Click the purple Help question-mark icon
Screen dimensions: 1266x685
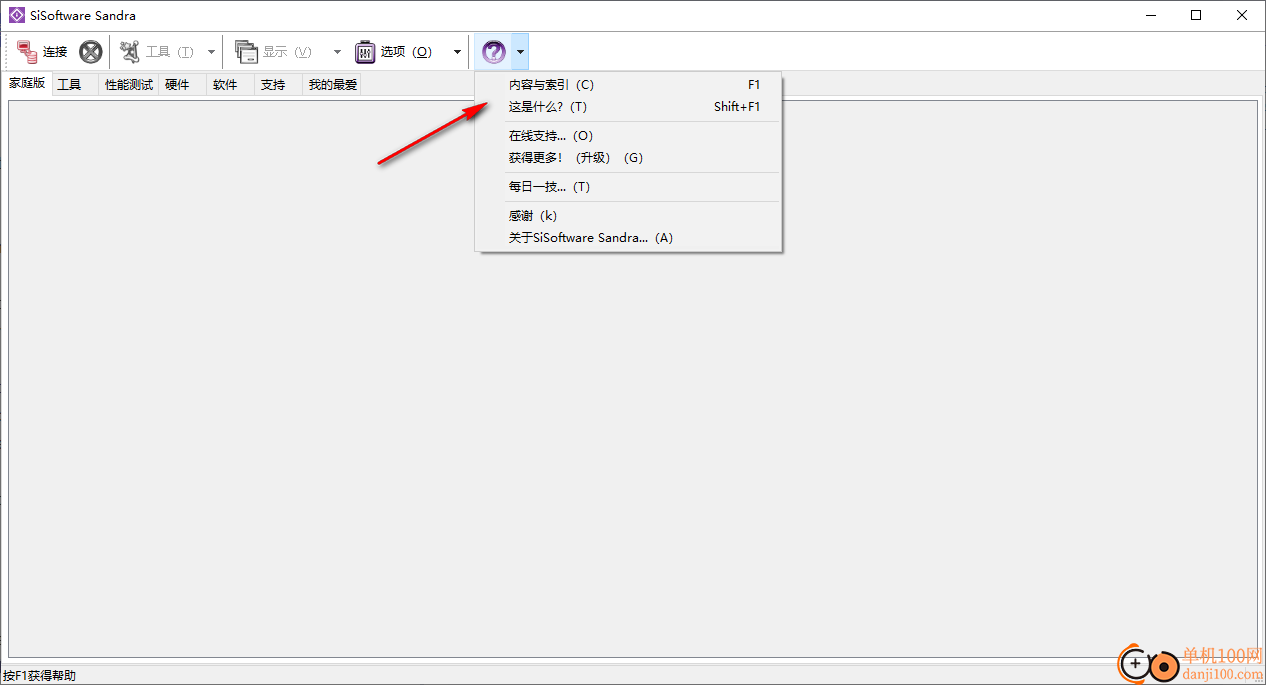[x=494, y=52]
